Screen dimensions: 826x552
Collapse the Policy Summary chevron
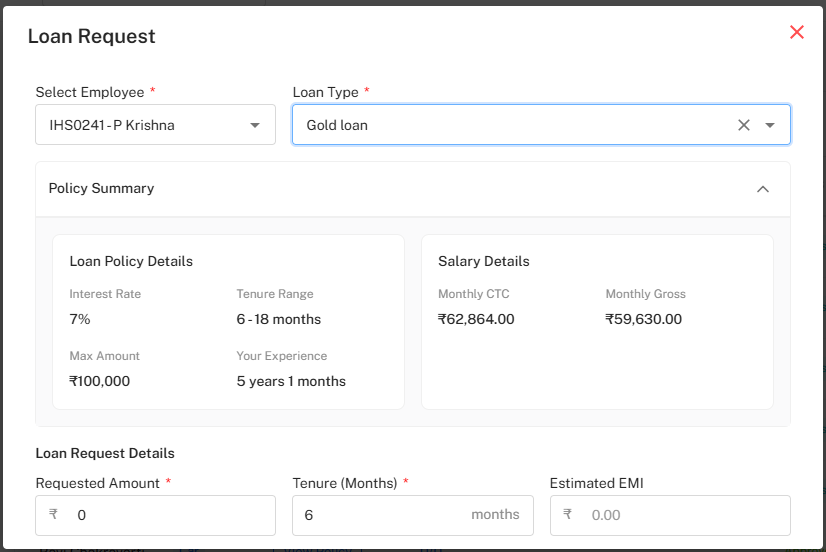click(x=762, y=189)
